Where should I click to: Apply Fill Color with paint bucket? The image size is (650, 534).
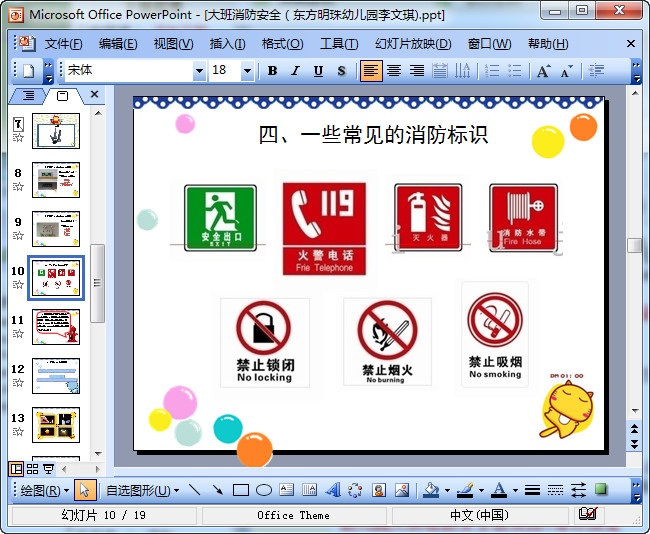pyautogui.click(x=431, y=490)
